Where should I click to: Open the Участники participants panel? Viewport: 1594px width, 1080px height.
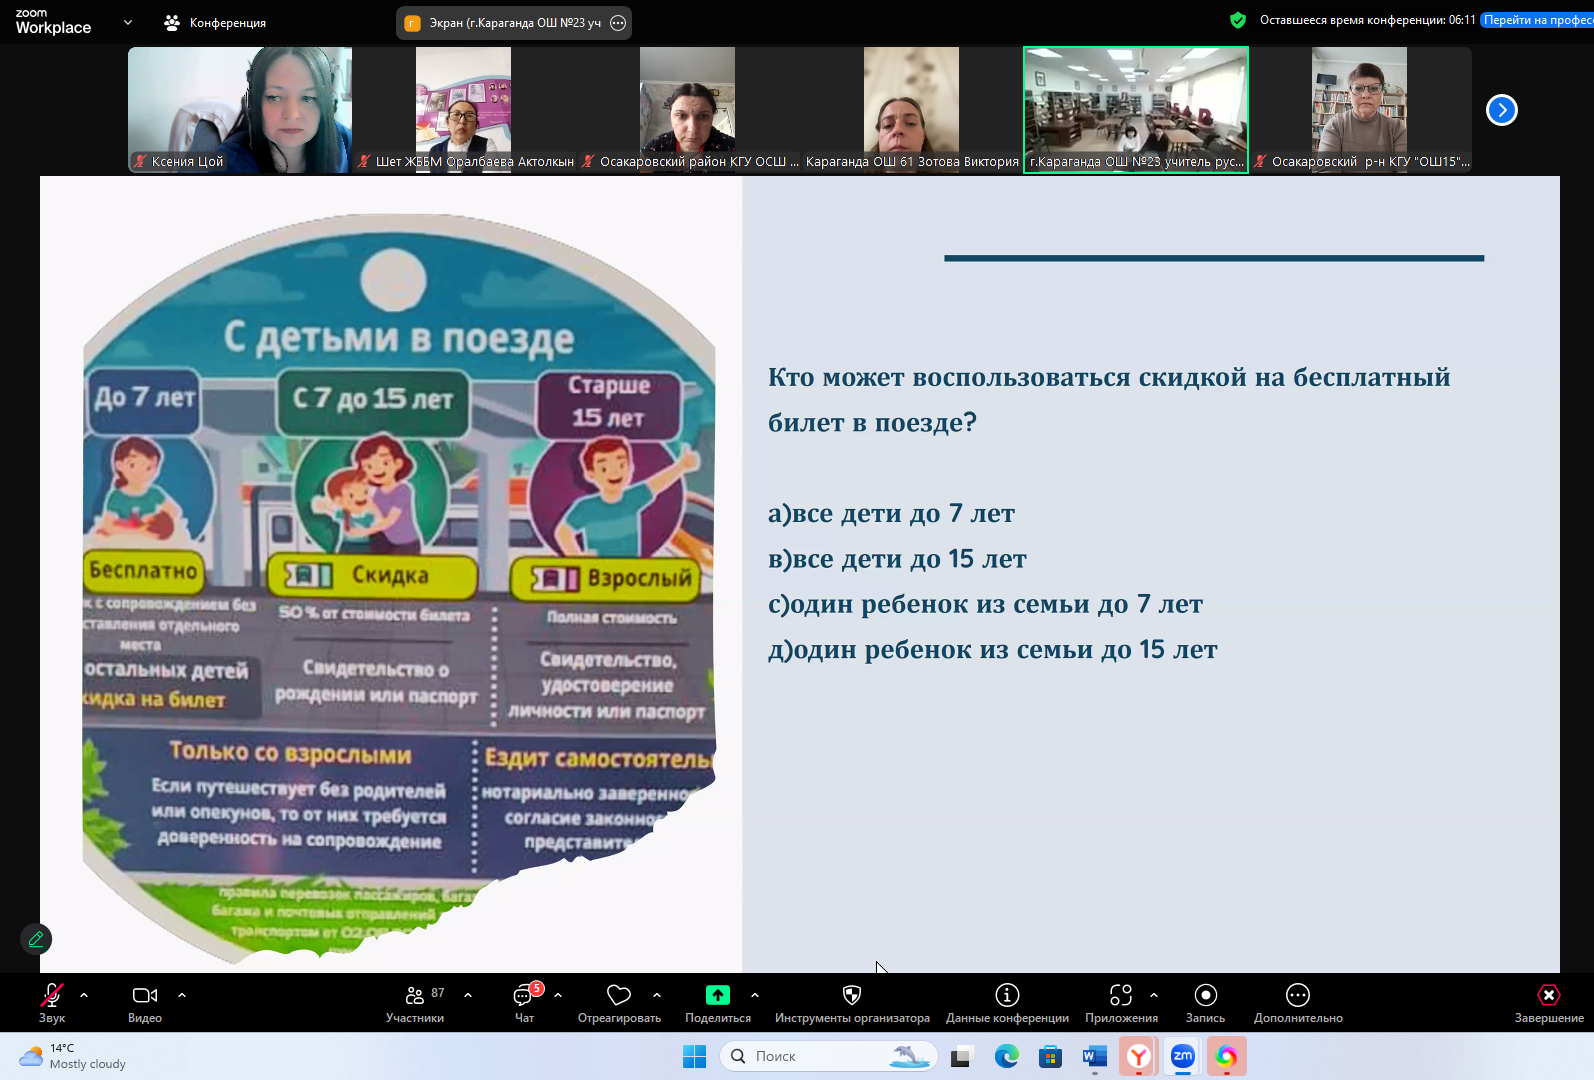tap(415, 1002)
